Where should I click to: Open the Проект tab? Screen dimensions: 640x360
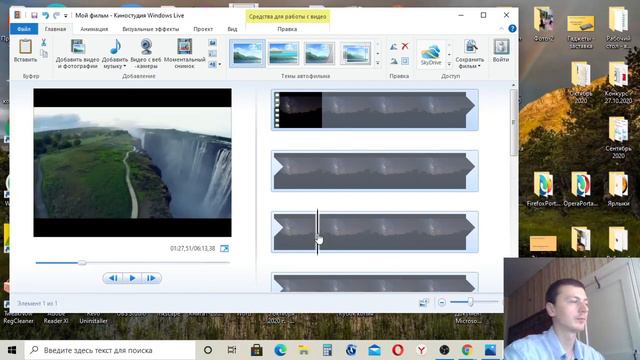(x=203, y=29)
